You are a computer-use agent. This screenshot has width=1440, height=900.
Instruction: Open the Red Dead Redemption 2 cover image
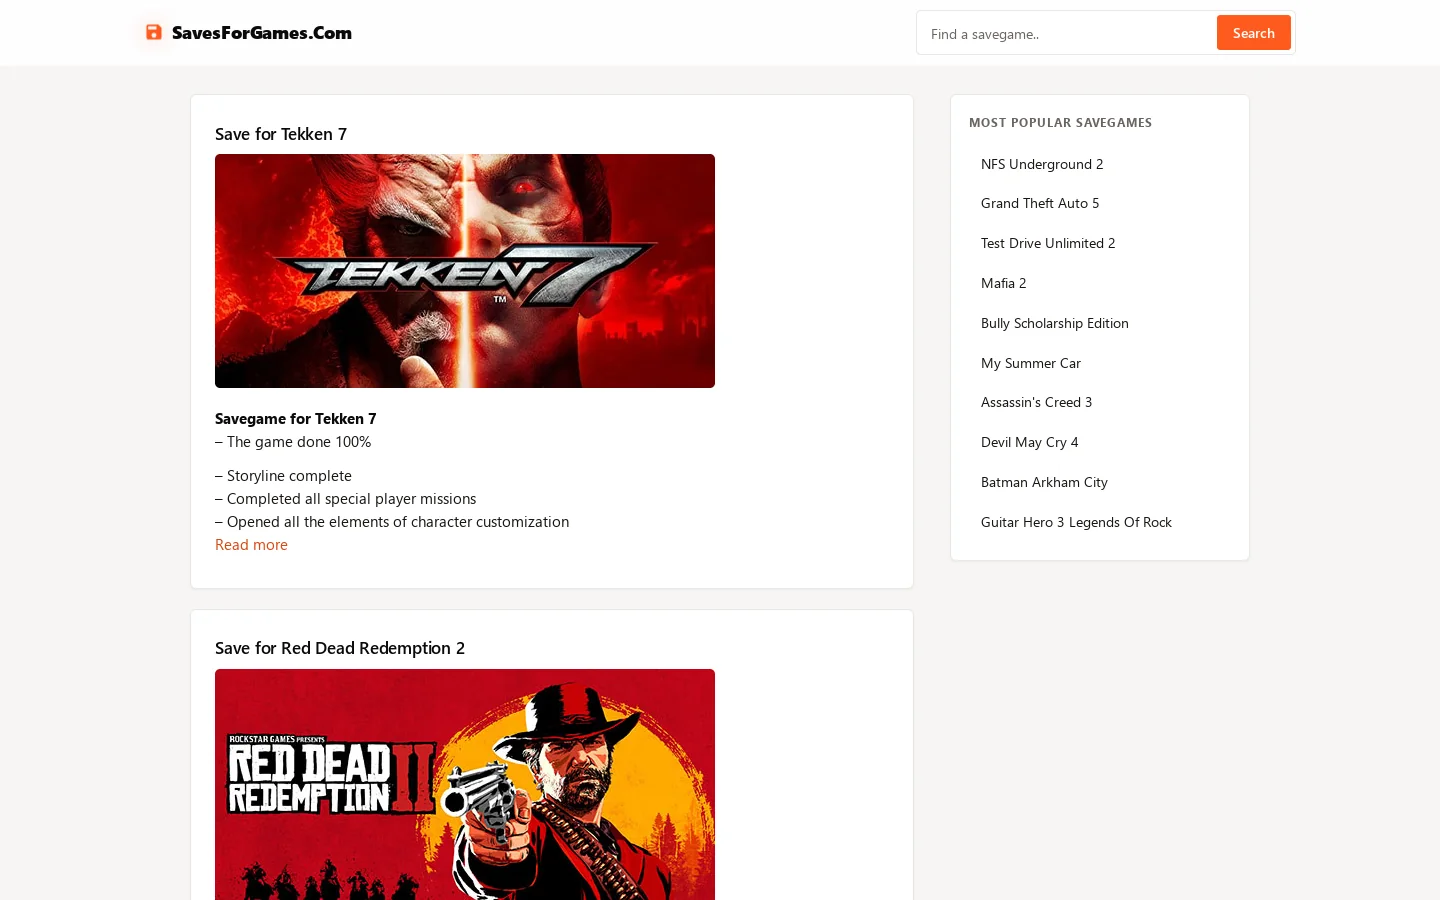click(465, 785)
